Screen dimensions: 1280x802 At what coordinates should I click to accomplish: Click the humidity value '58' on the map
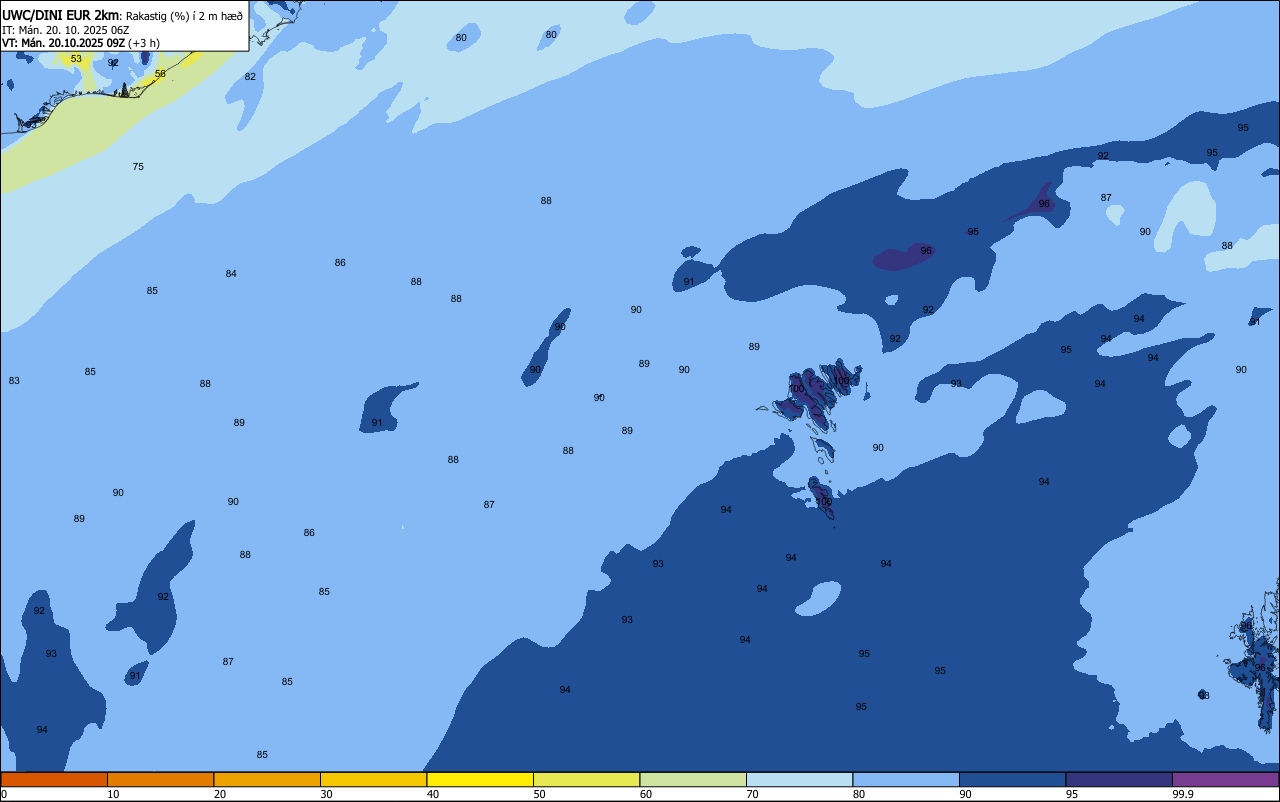pyautogui.click(x=160, y=74)
